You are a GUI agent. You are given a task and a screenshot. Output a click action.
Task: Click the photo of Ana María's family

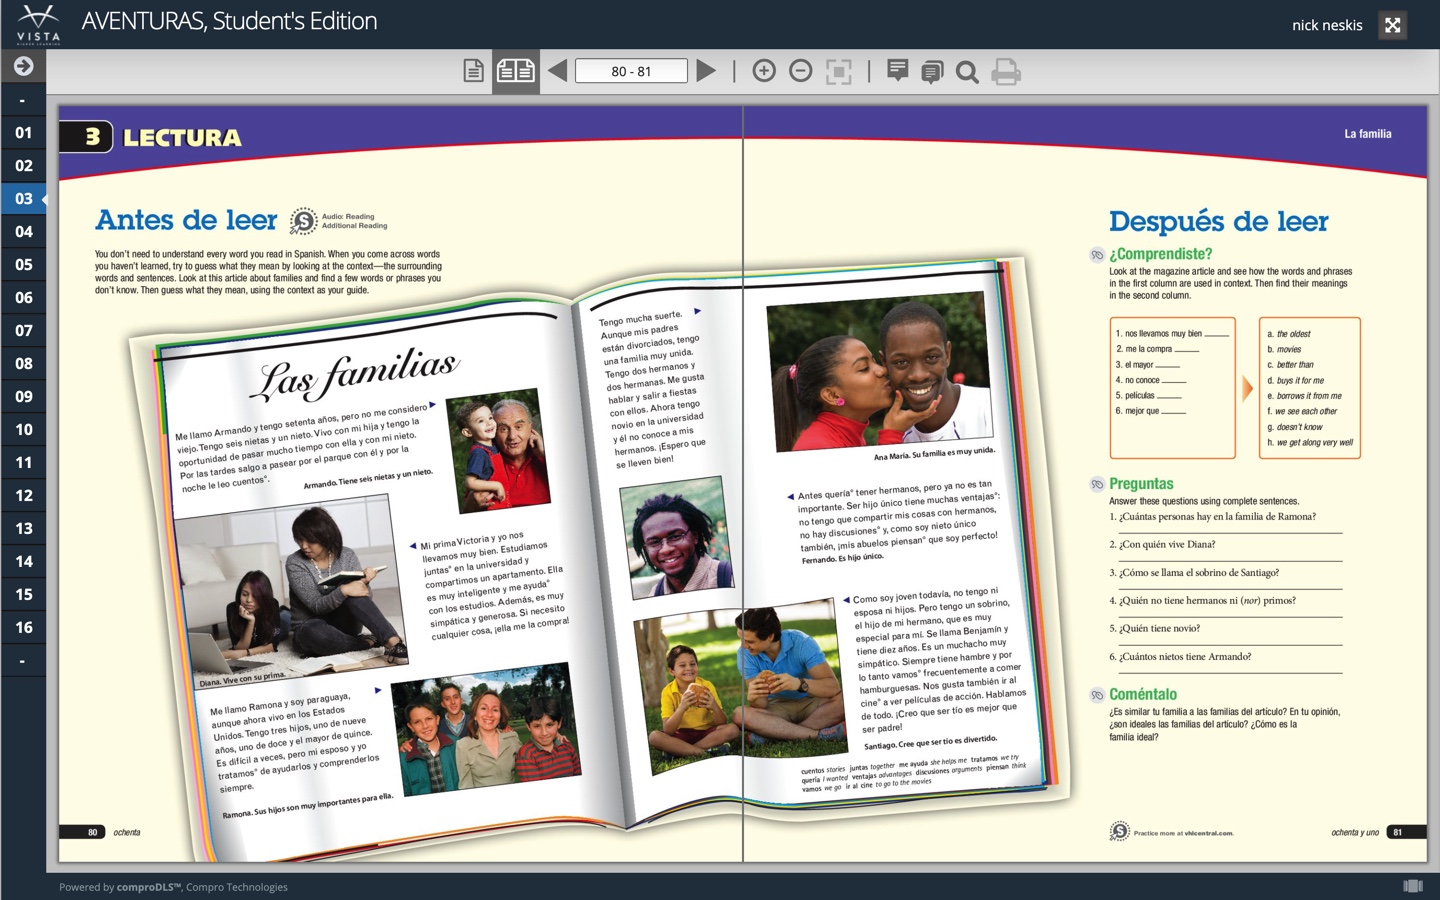pyautogui.click(x=878, y=372)
